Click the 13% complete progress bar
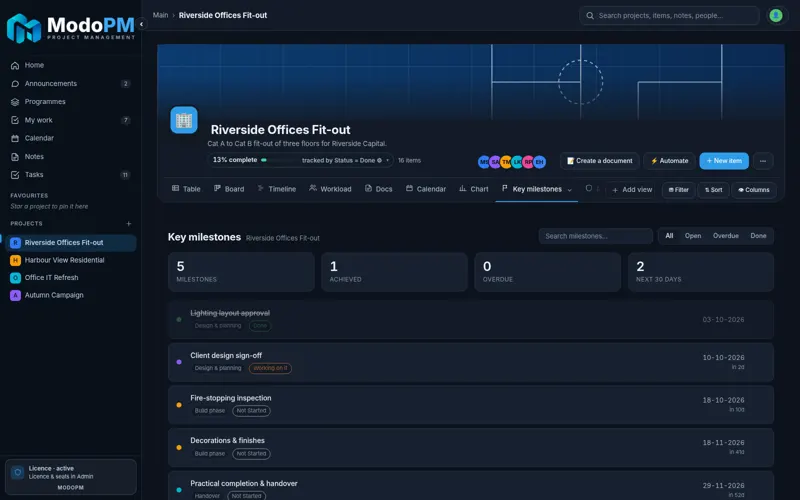This screenshot has height=500, width=800. coord(279,160)
